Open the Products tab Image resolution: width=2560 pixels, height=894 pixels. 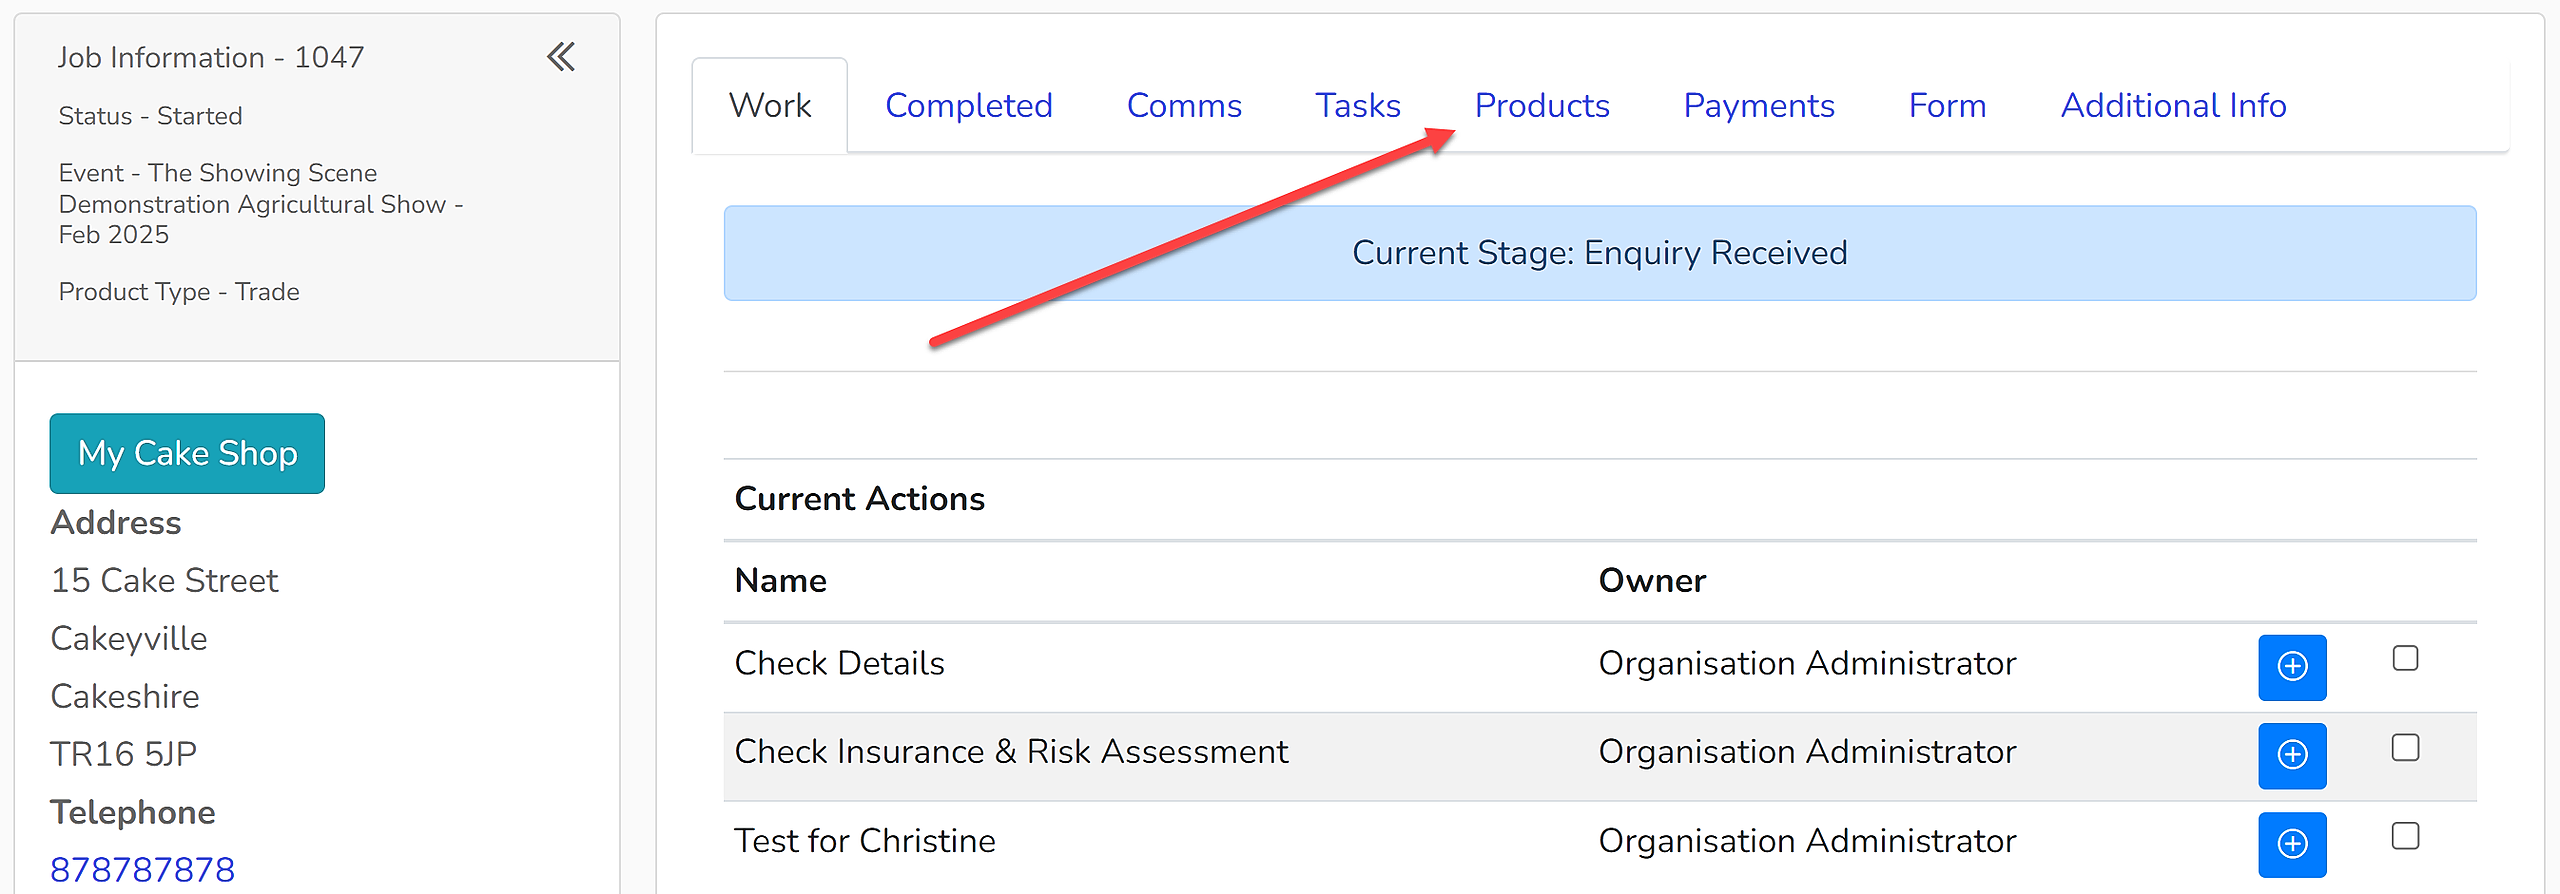[1542, 105]
